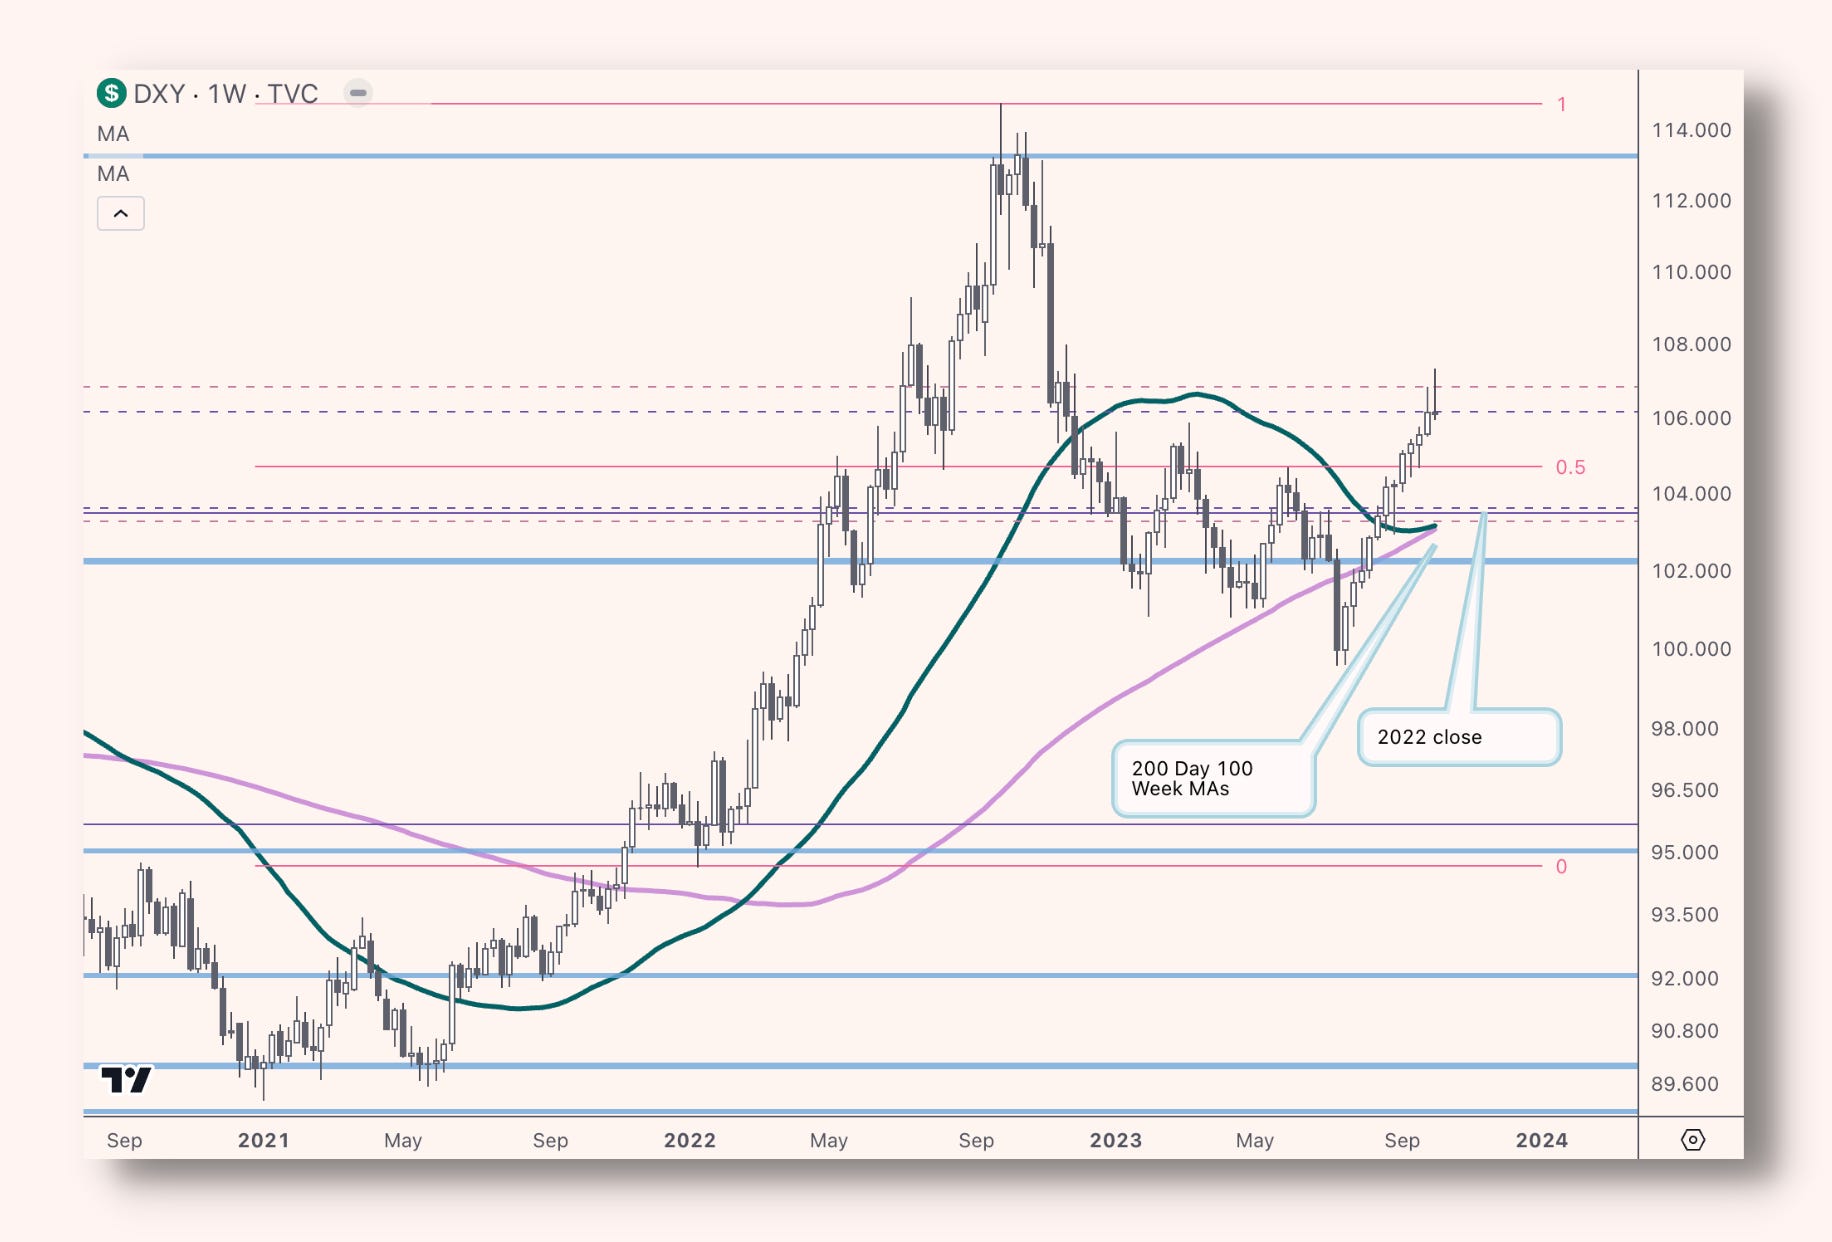Viewport: 1832px width, 1242px height.
Task: Select the DXY · 1W · TVC title
Action: (x=226, y=94)
